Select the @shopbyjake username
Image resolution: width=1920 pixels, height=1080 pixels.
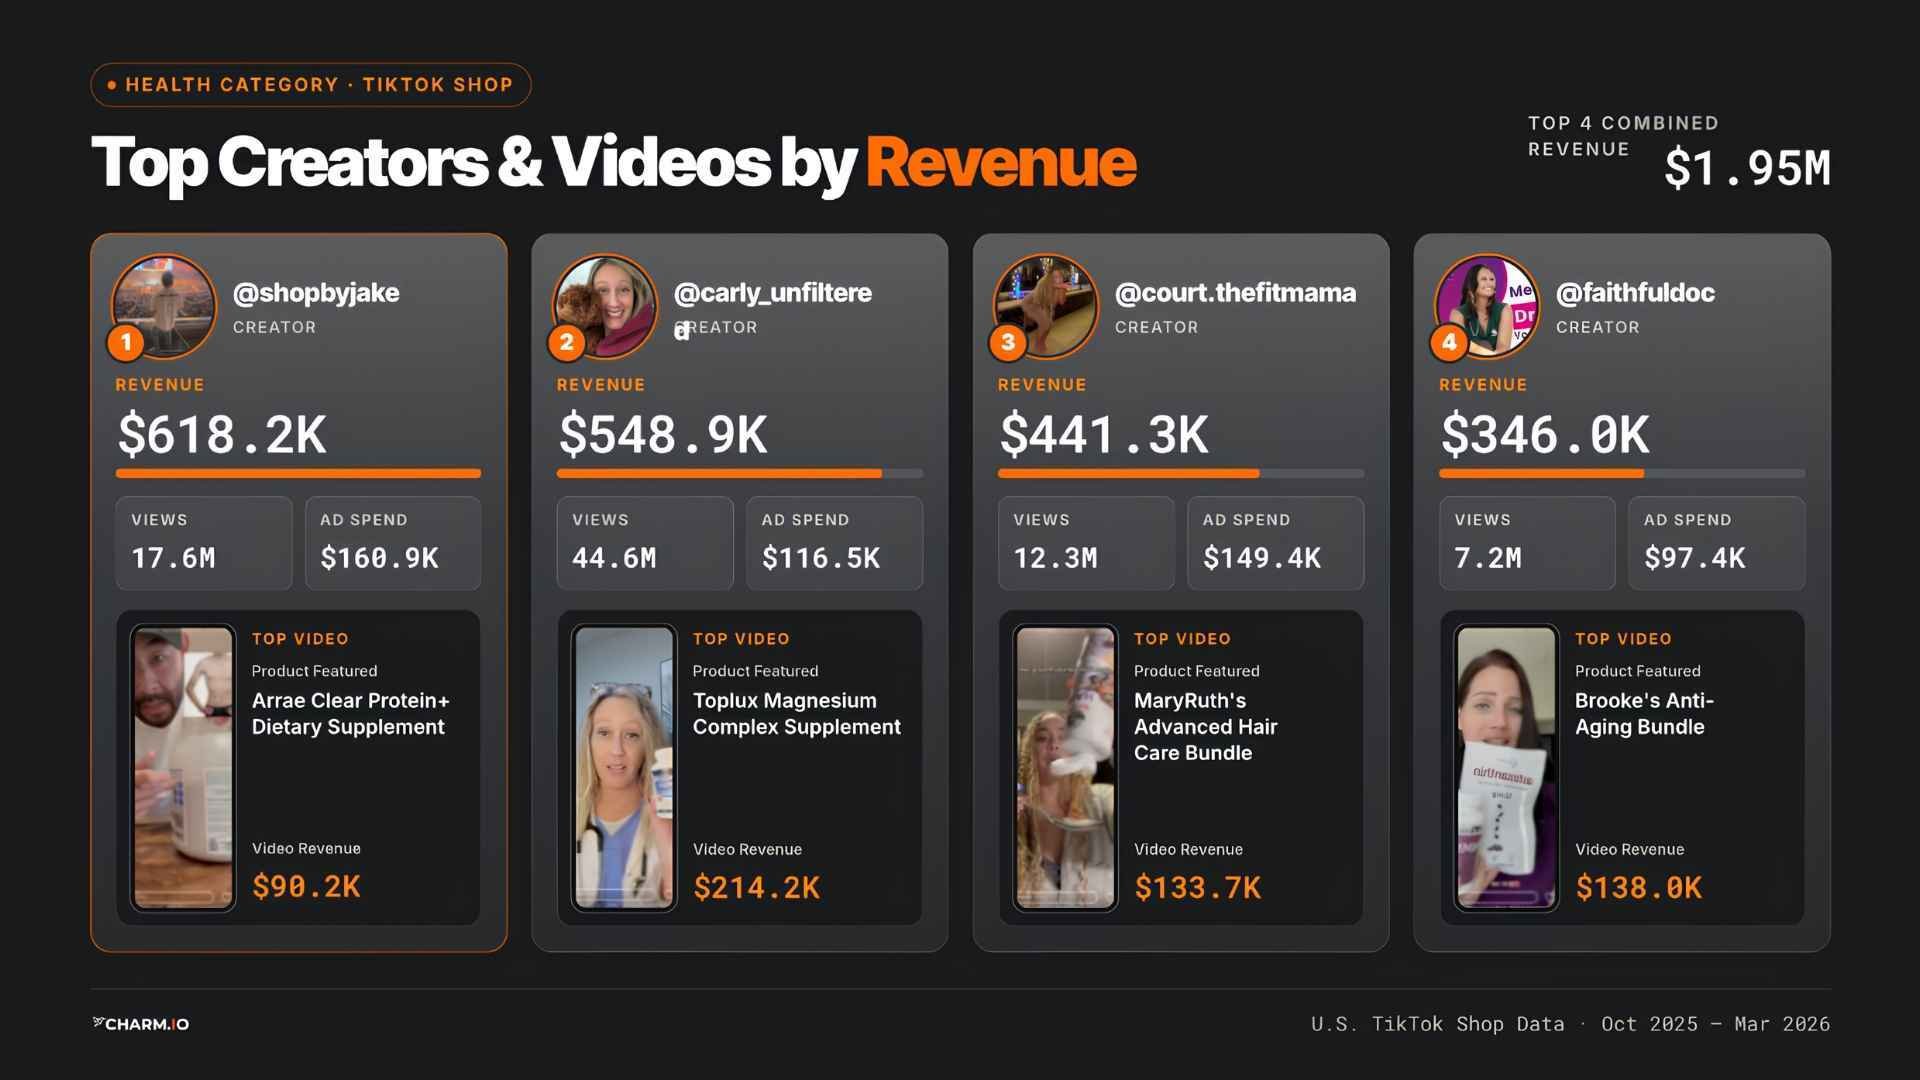tap(316, 293)
